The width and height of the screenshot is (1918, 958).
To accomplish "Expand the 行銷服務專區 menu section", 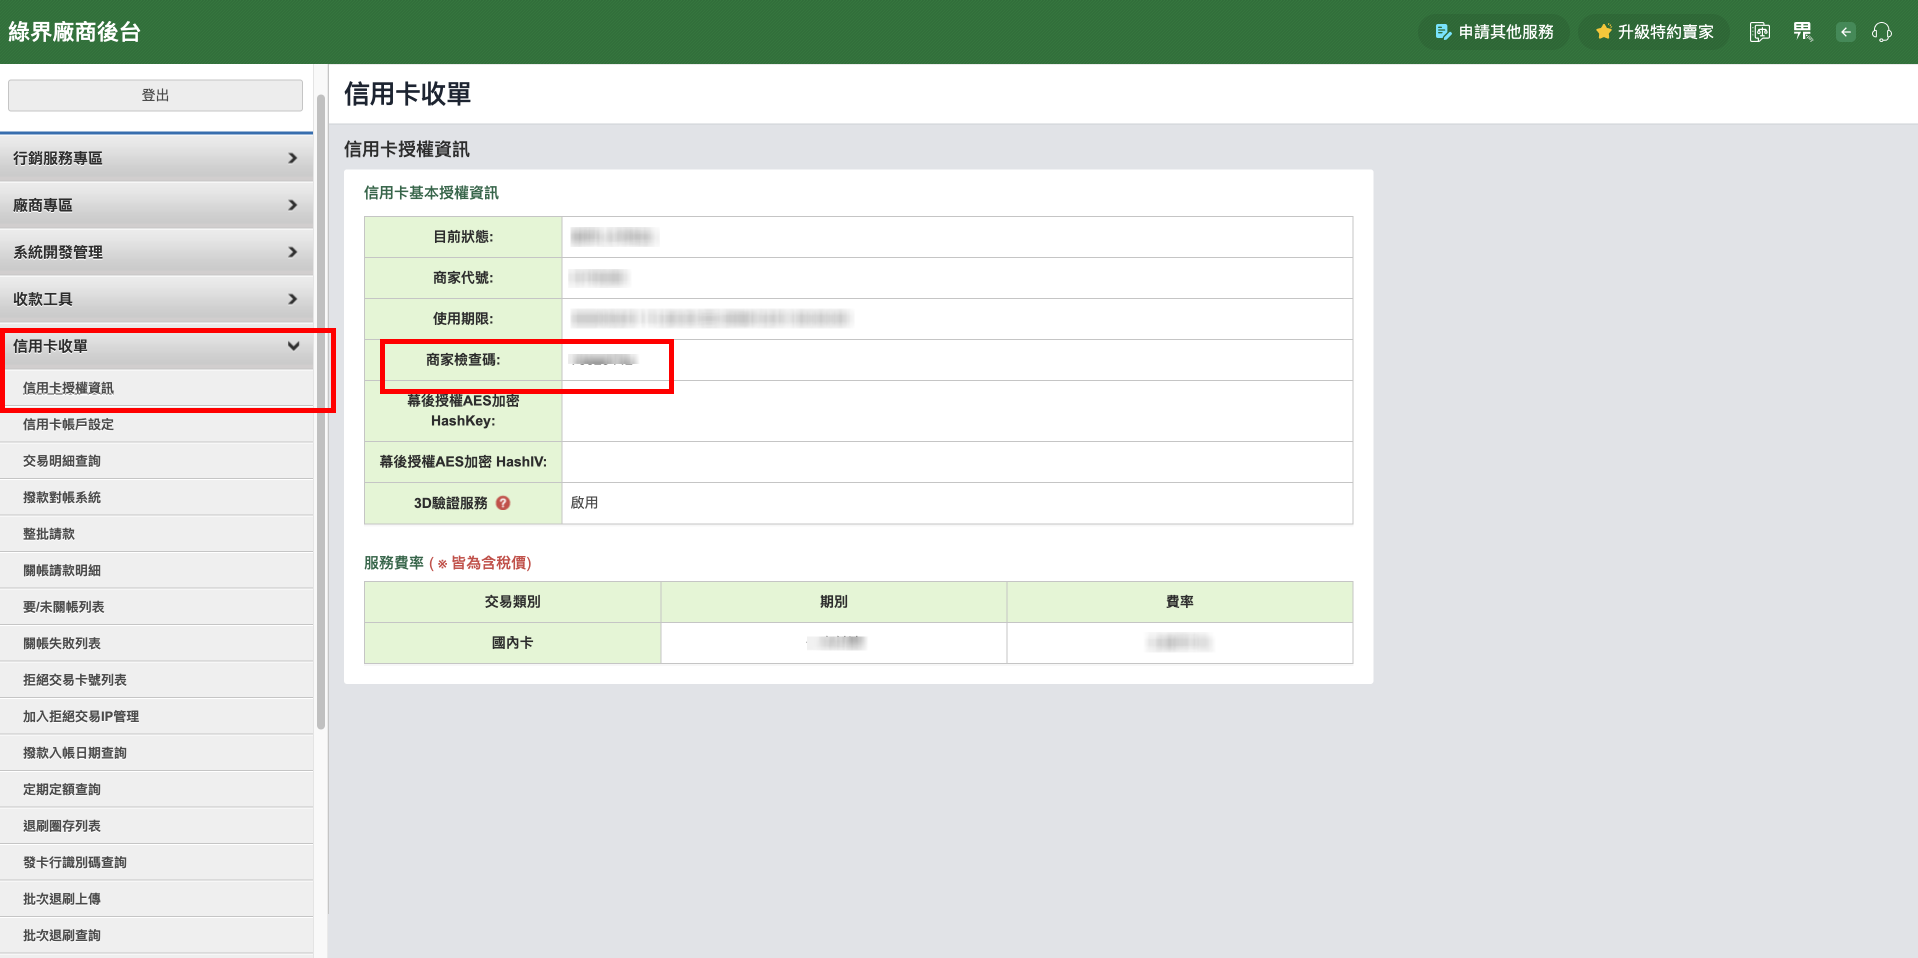I will pyautogui.click(x=156, y=158).
